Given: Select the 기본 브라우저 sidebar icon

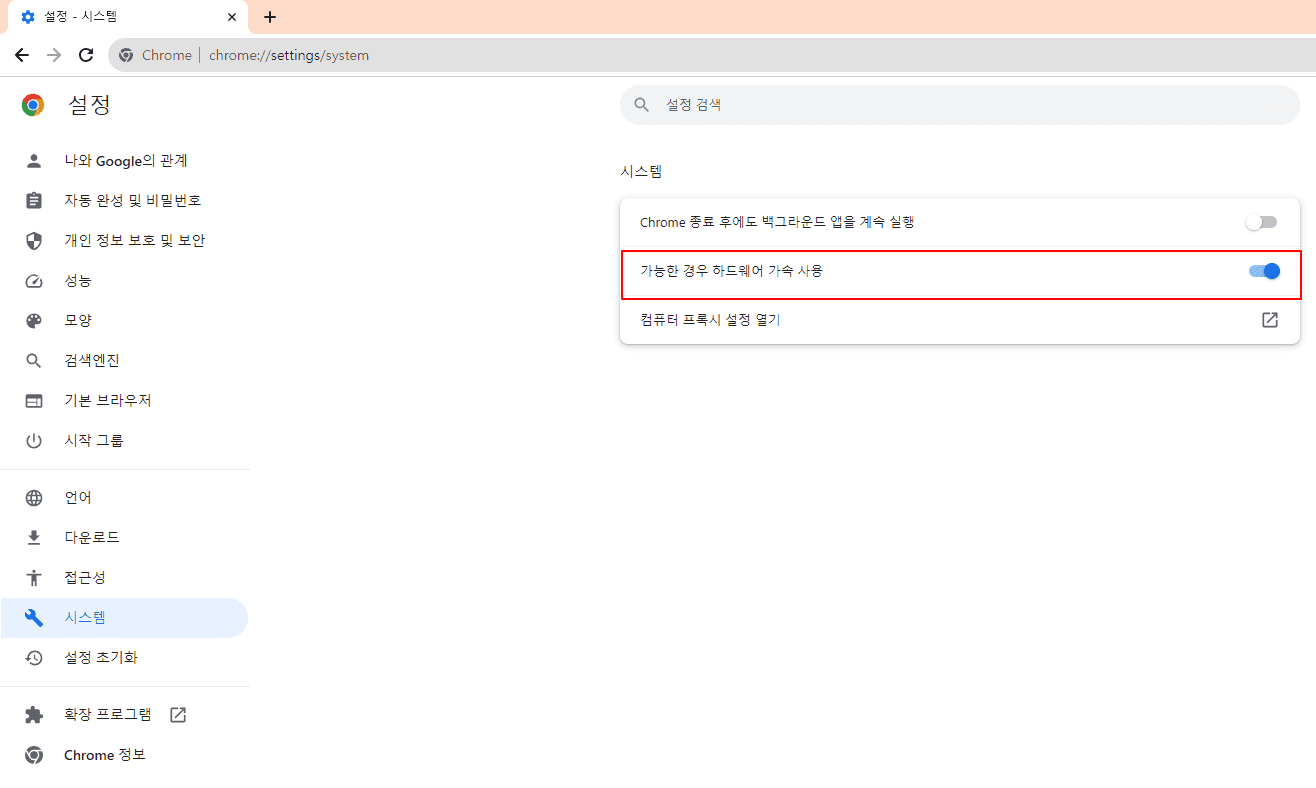Looking at the screenshot, I should pos(33,400).
